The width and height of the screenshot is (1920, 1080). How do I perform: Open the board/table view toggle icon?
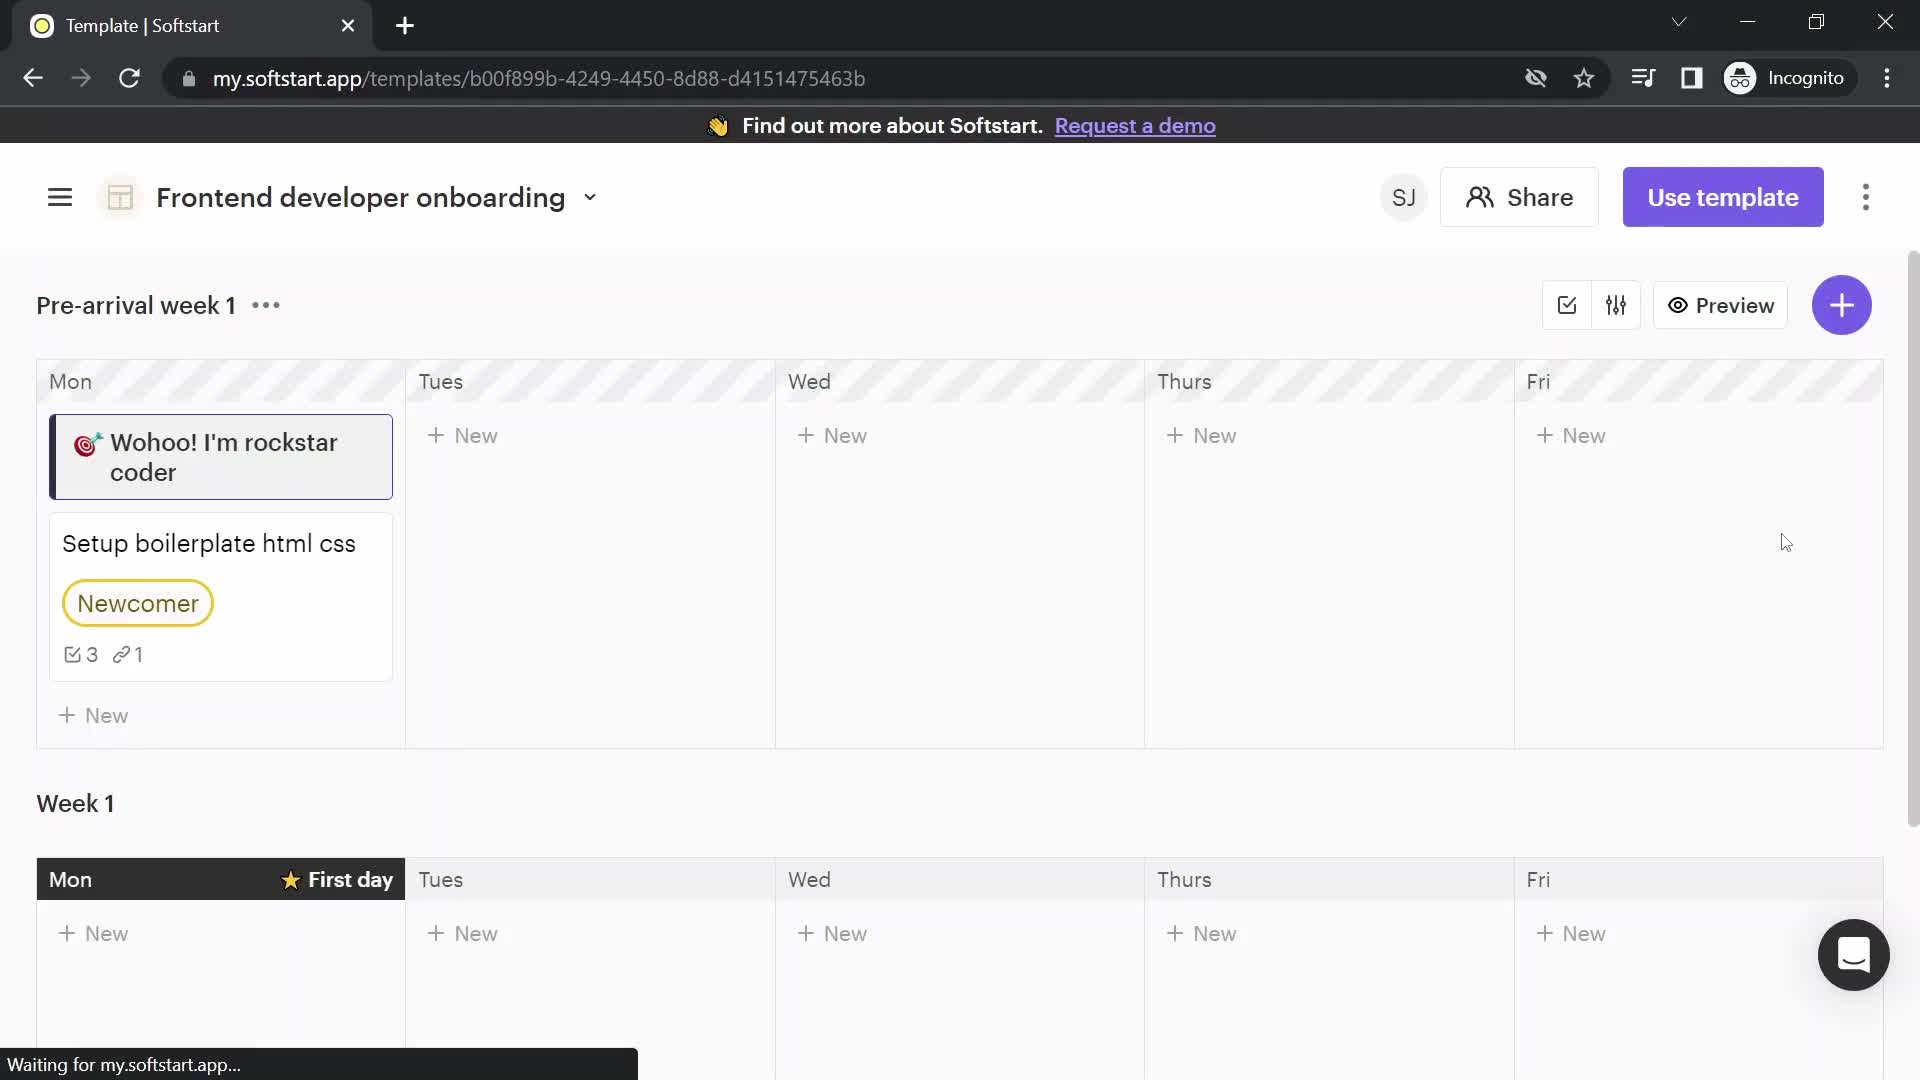pos(120,198)
